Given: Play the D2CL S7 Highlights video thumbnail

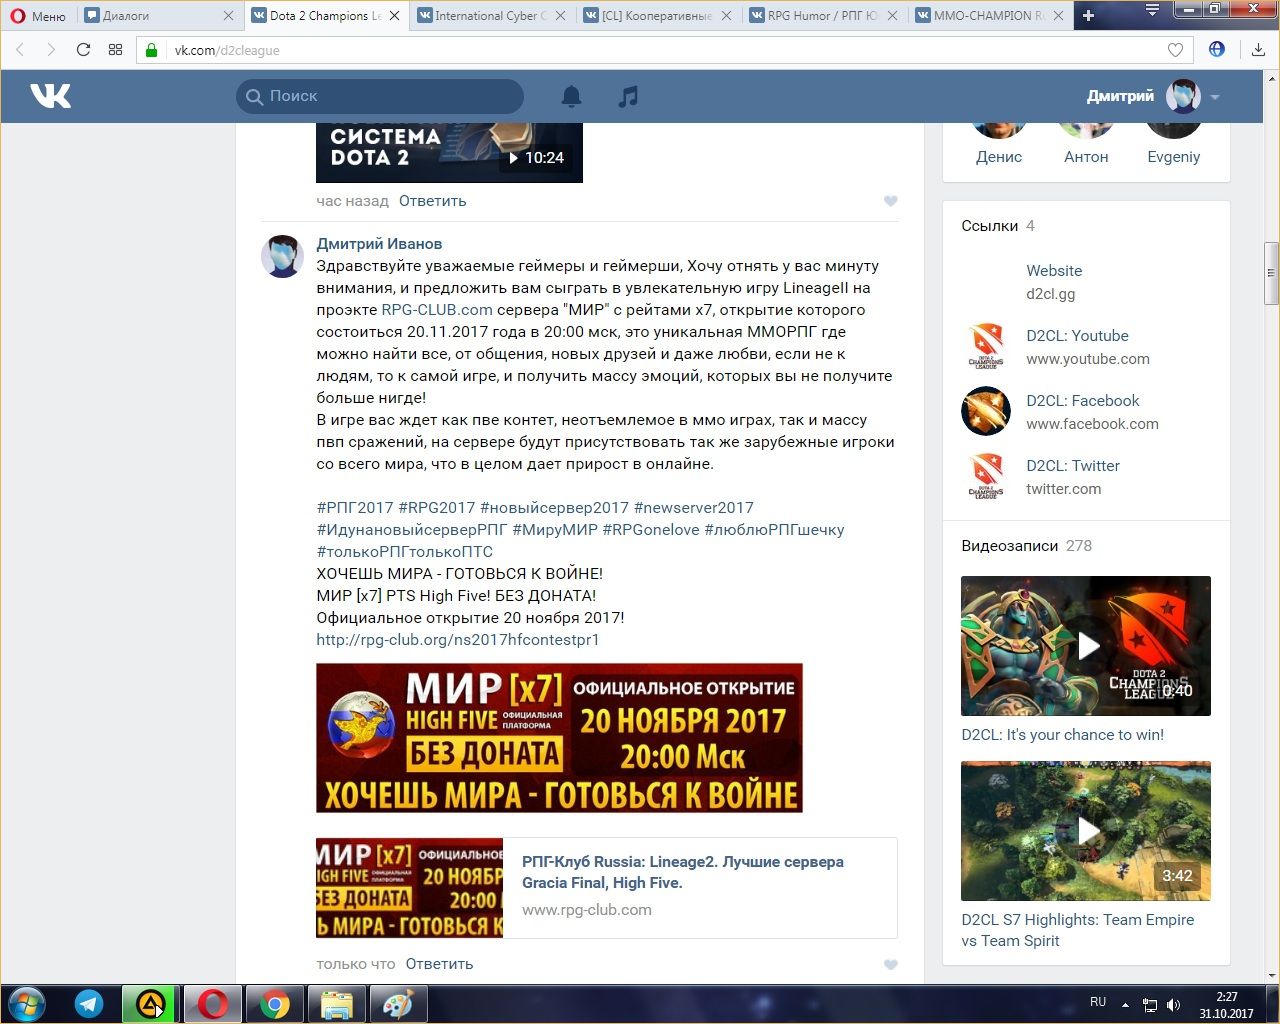Looking at the screenshot, I should point(1086,831).
